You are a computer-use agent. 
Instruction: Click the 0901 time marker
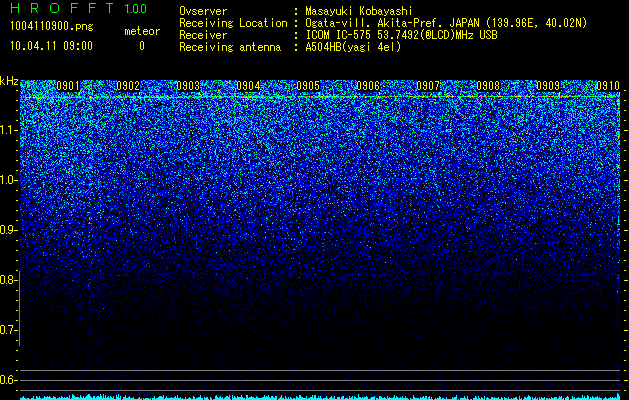[x=68, y=86]
